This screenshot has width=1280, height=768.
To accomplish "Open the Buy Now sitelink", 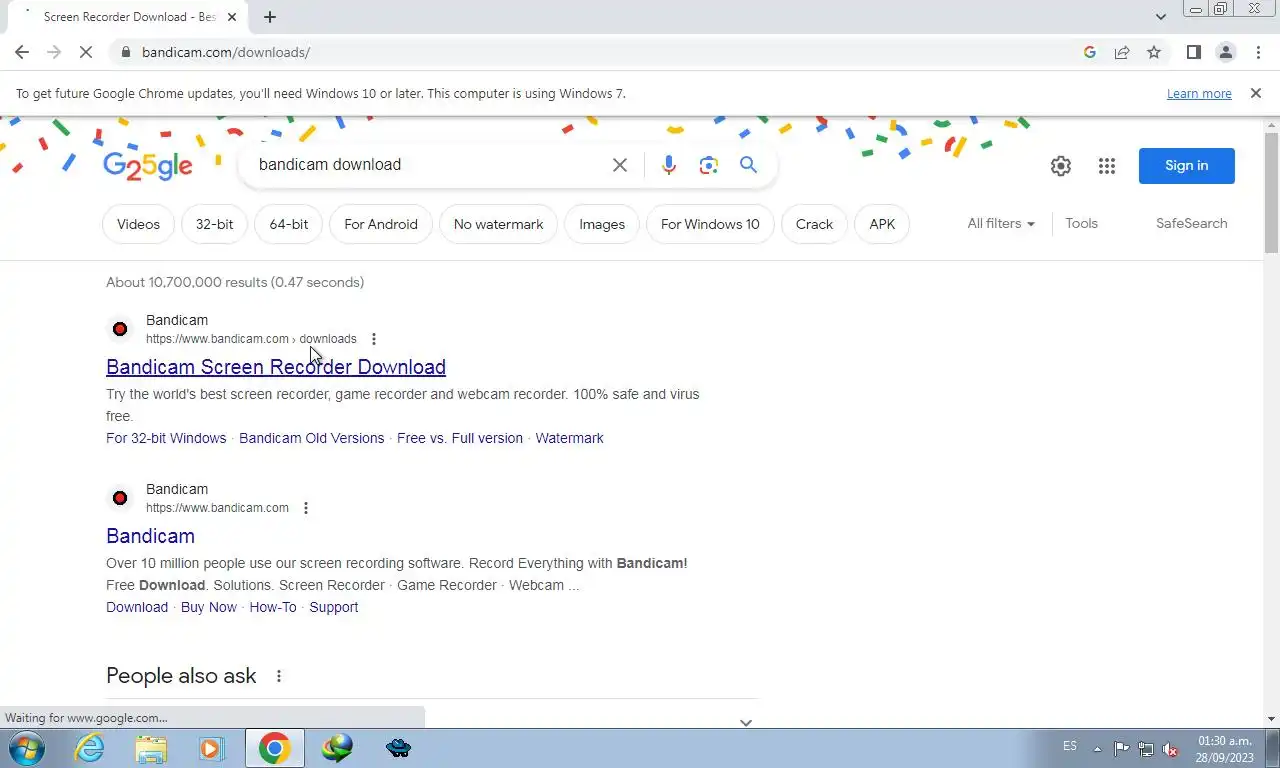I will [x=209, y=607].
